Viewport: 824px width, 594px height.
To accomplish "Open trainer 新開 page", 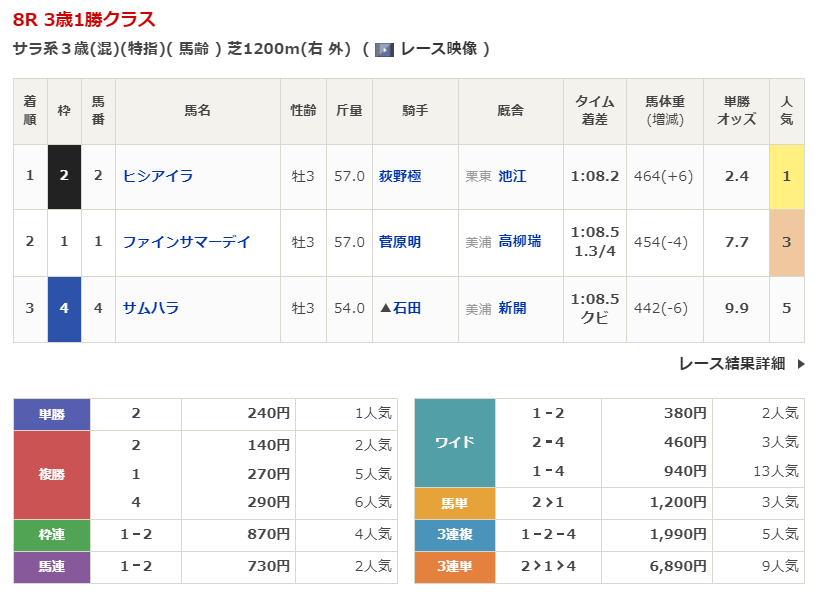I will pos(512,308).
